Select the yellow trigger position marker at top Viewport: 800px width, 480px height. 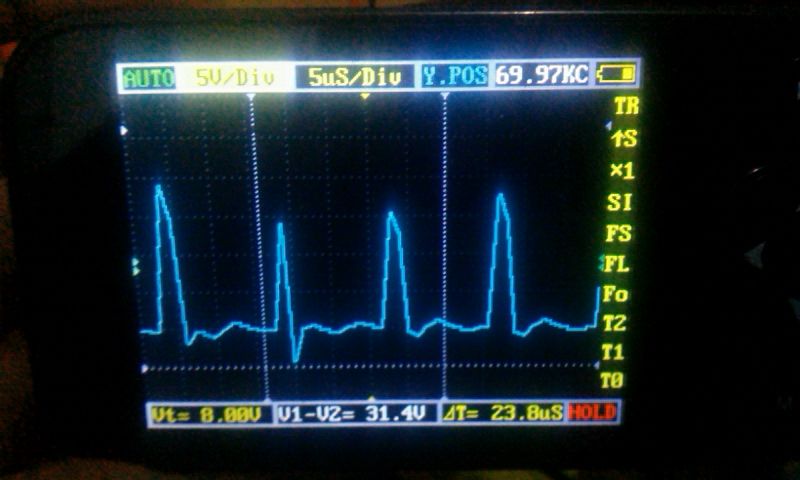[x=364, y=96]
